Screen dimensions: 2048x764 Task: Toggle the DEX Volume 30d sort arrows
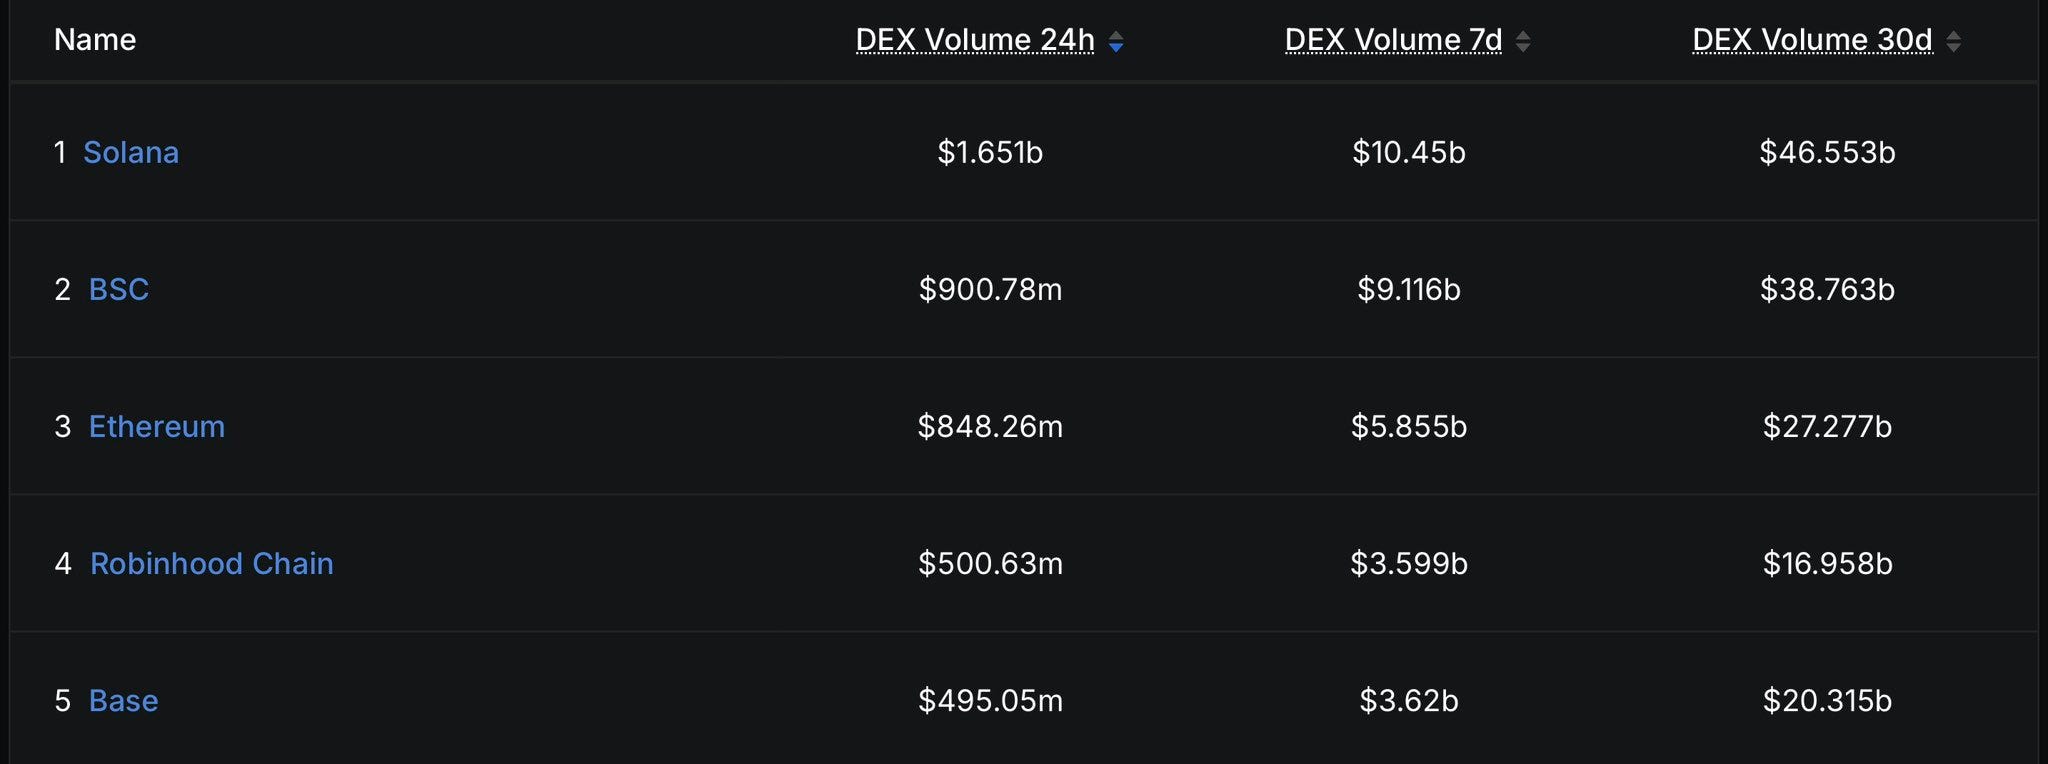[1953, 41]
